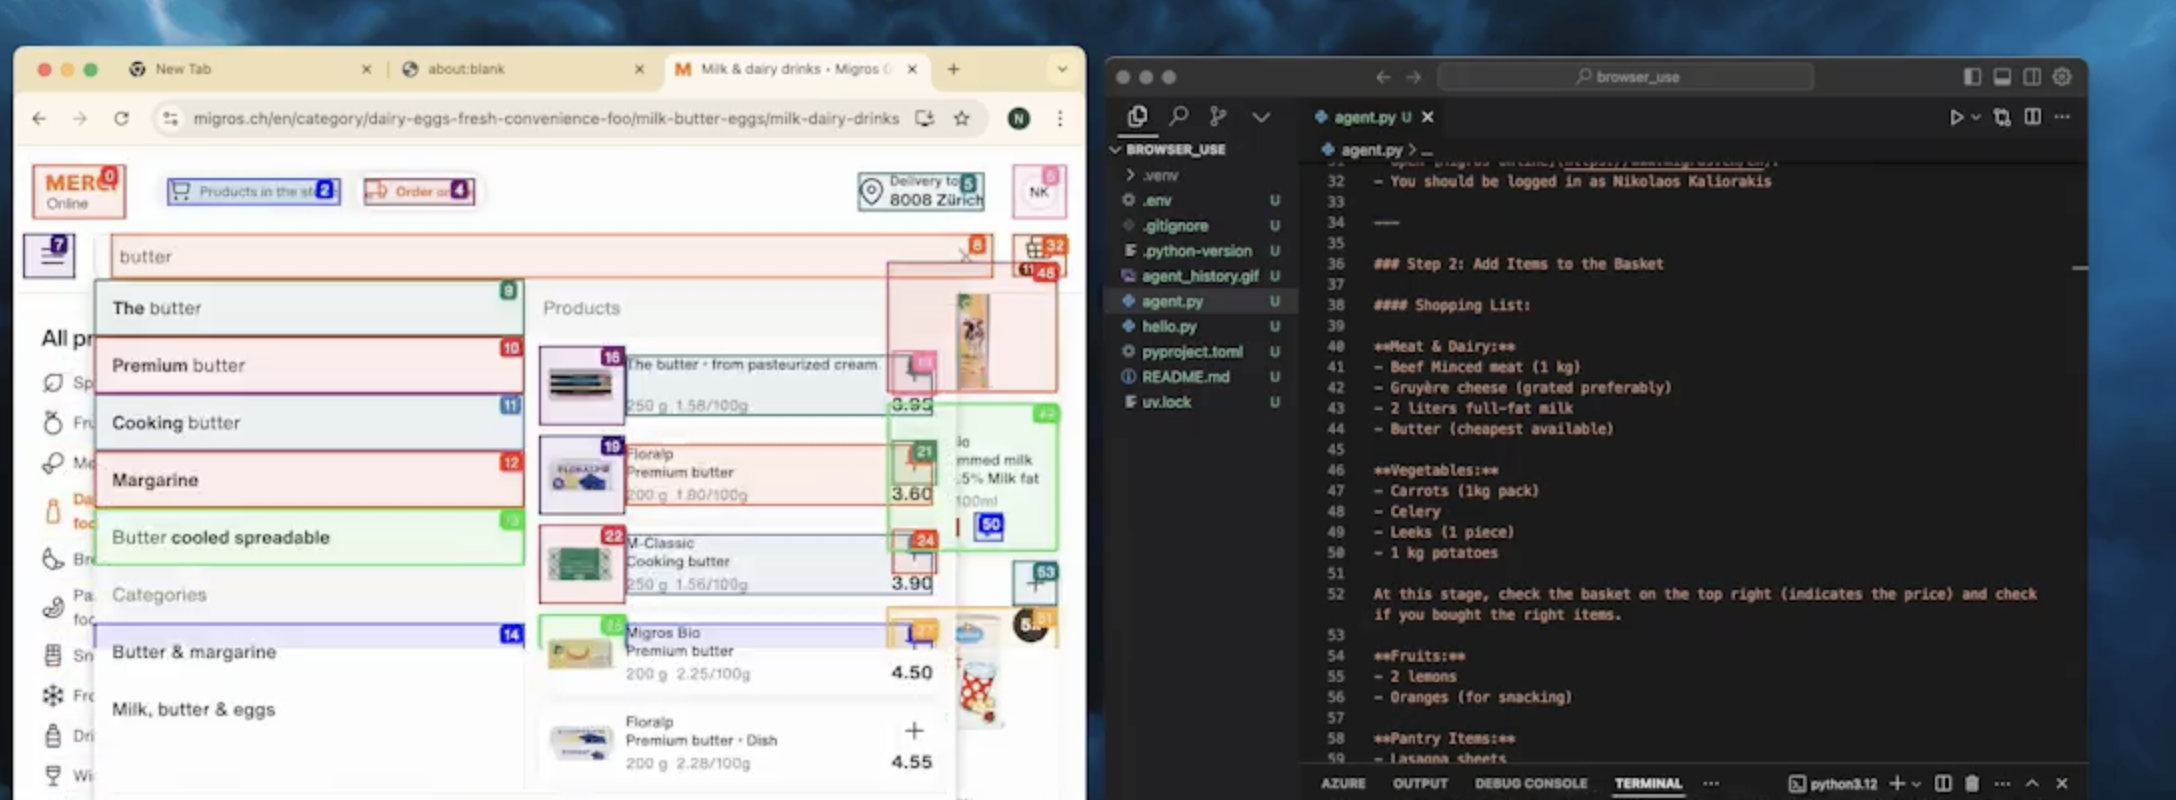Kill terminal with the trash icon
This screenshot has width=2176, height=800.
[x=1972, y=783]
